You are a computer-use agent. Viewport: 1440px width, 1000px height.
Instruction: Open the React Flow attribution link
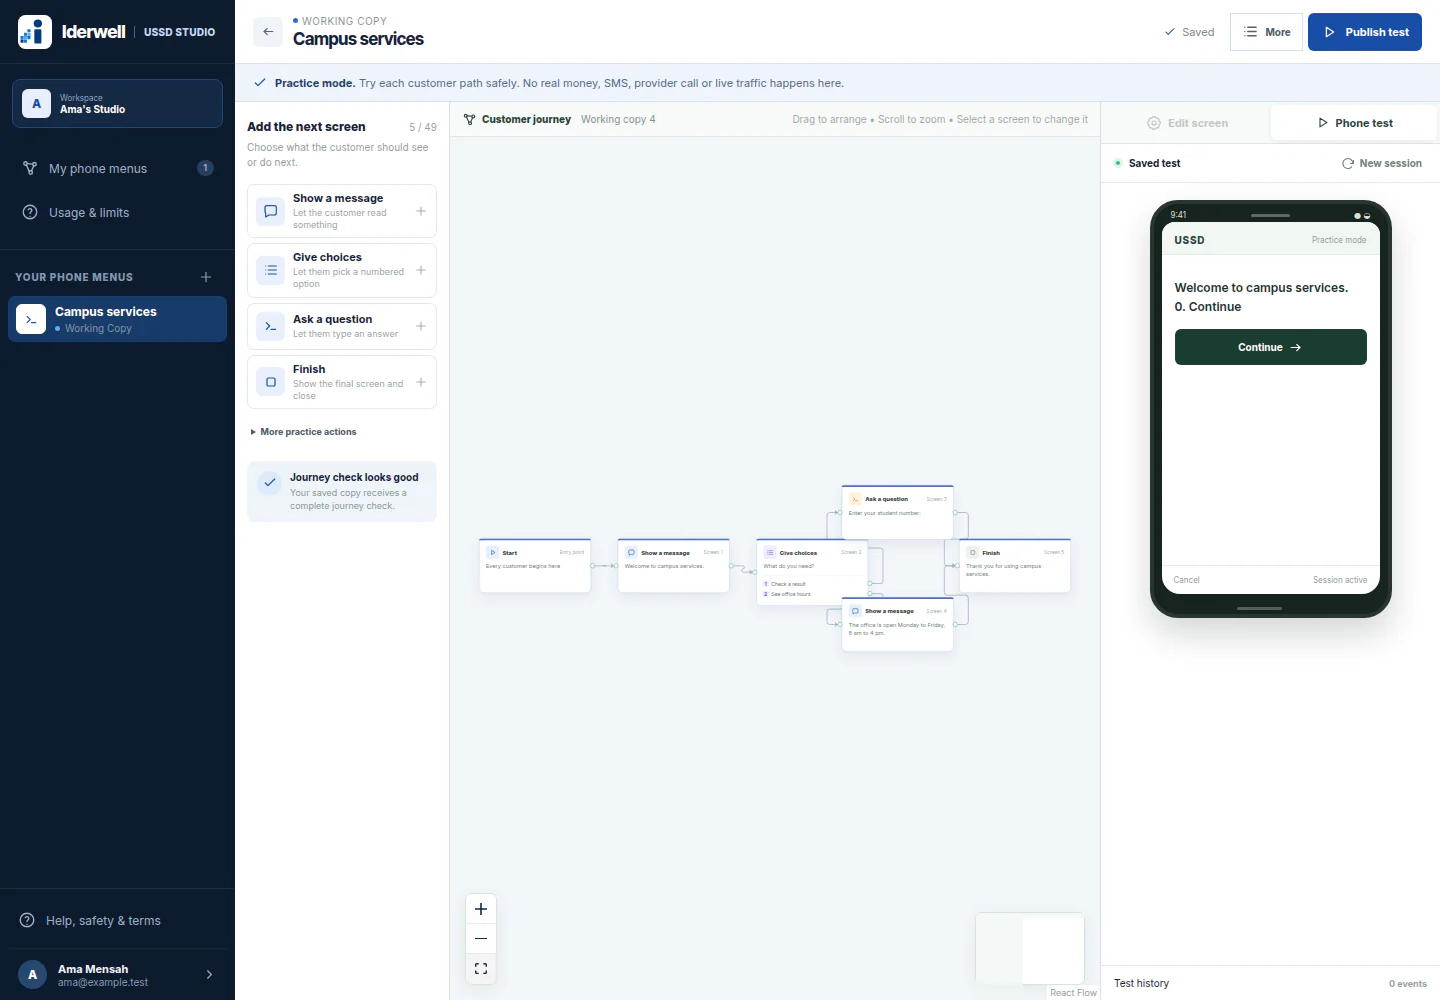[x=1073, y=993]
